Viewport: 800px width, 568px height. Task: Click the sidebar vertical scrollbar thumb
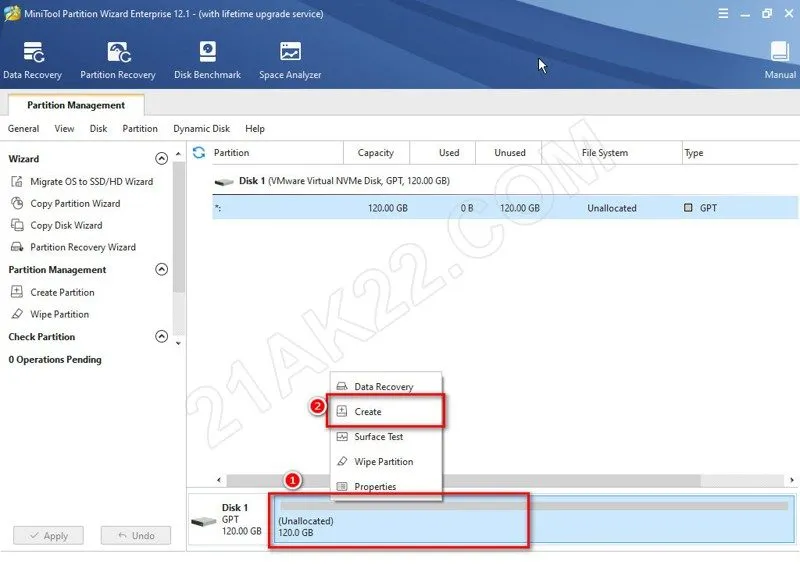coord(178,227)
